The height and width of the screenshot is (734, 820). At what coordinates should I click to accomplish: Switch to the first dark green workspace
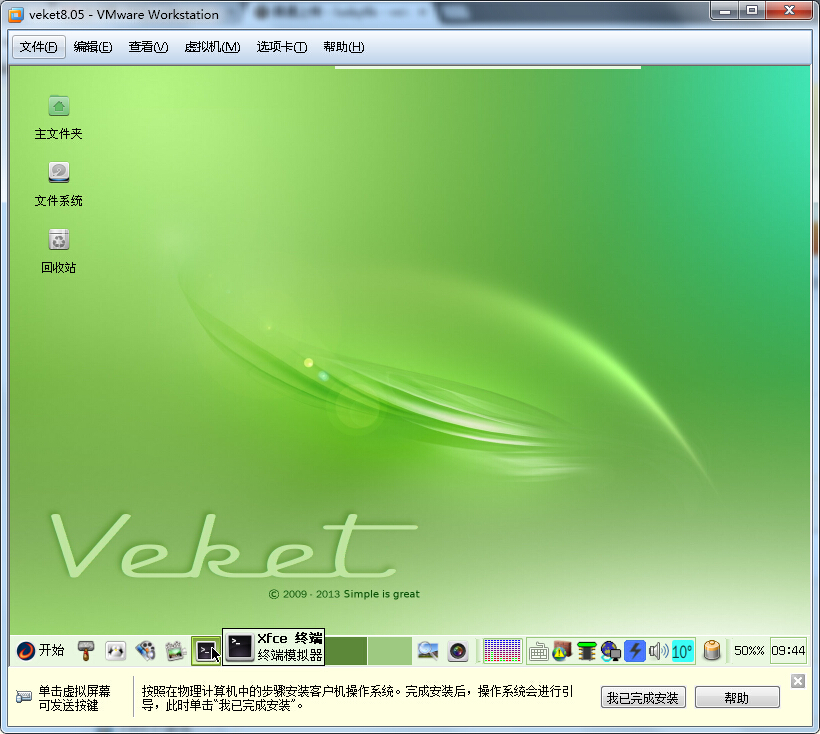pos(346,651)
